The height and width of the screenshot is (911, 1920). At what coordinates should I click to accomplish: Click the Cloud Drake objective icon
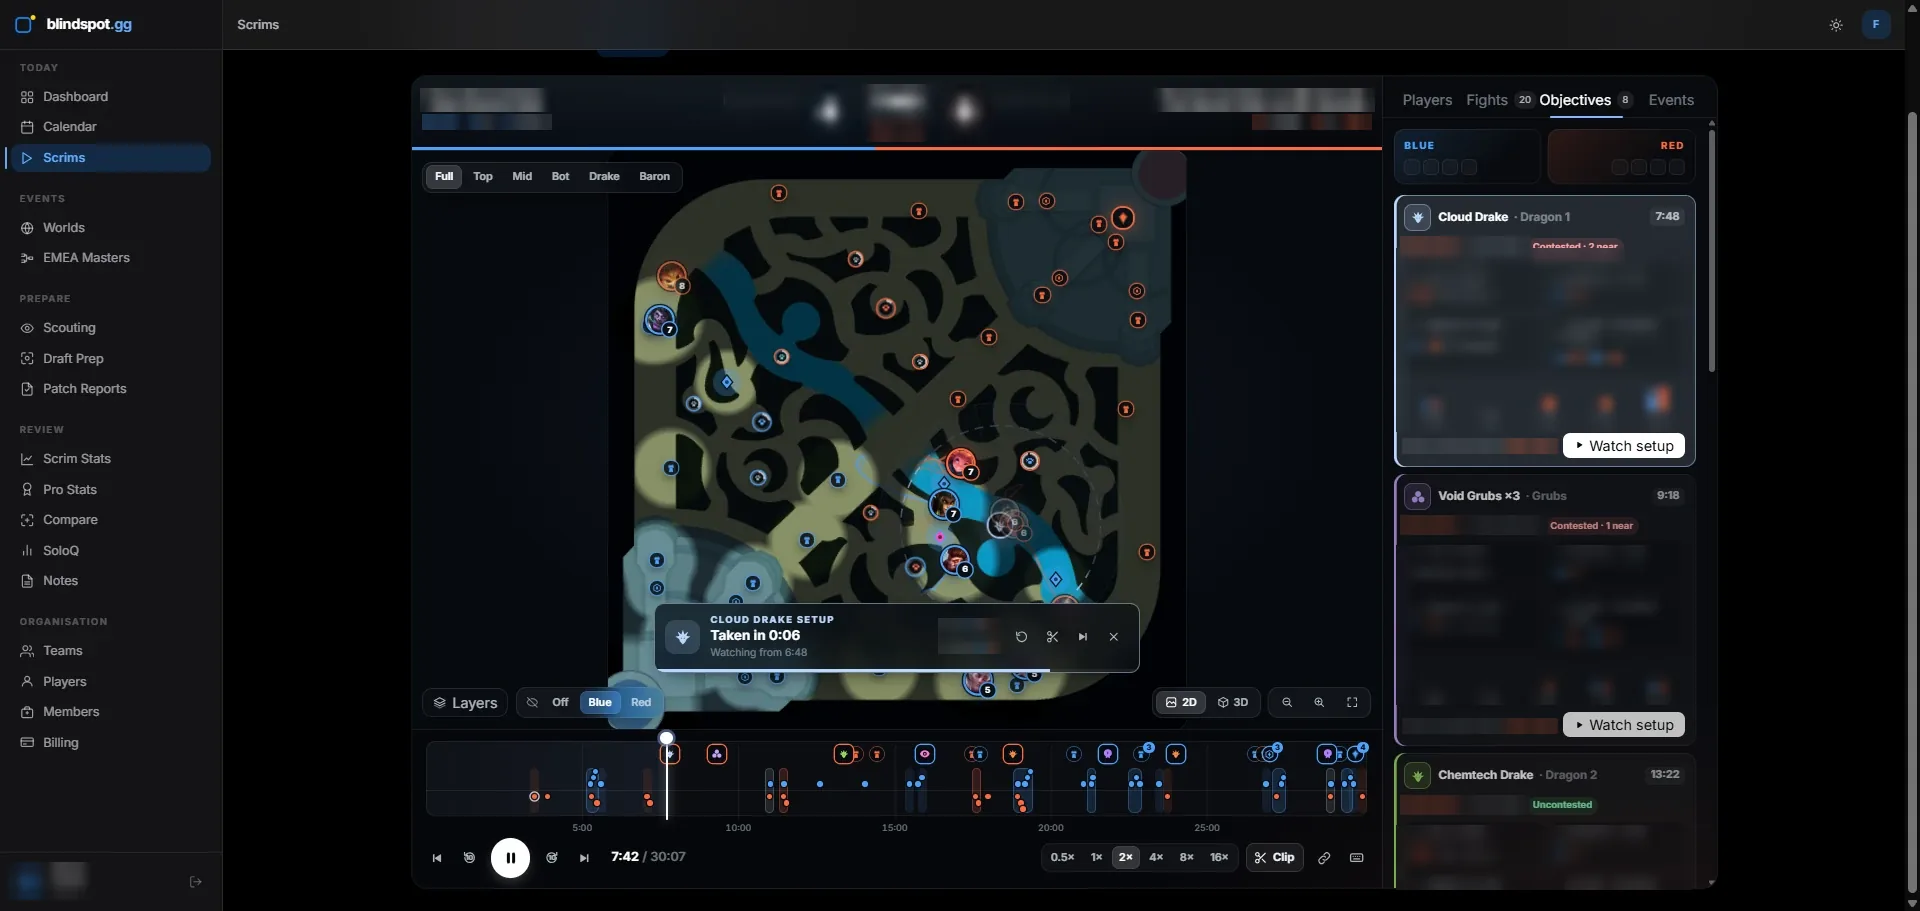(1417, 217)
